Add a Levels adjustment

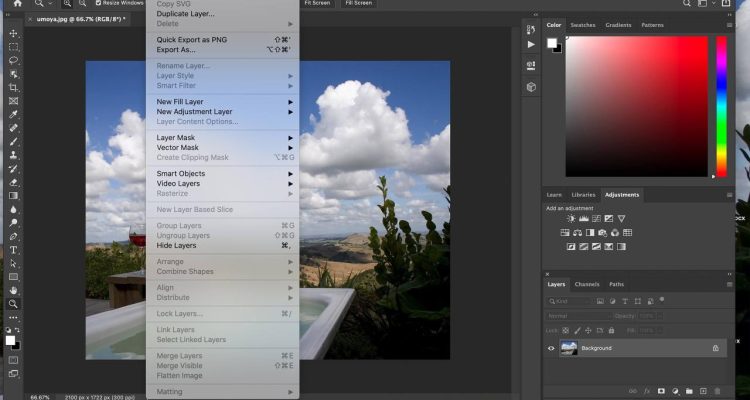click(x=584, y=219)
